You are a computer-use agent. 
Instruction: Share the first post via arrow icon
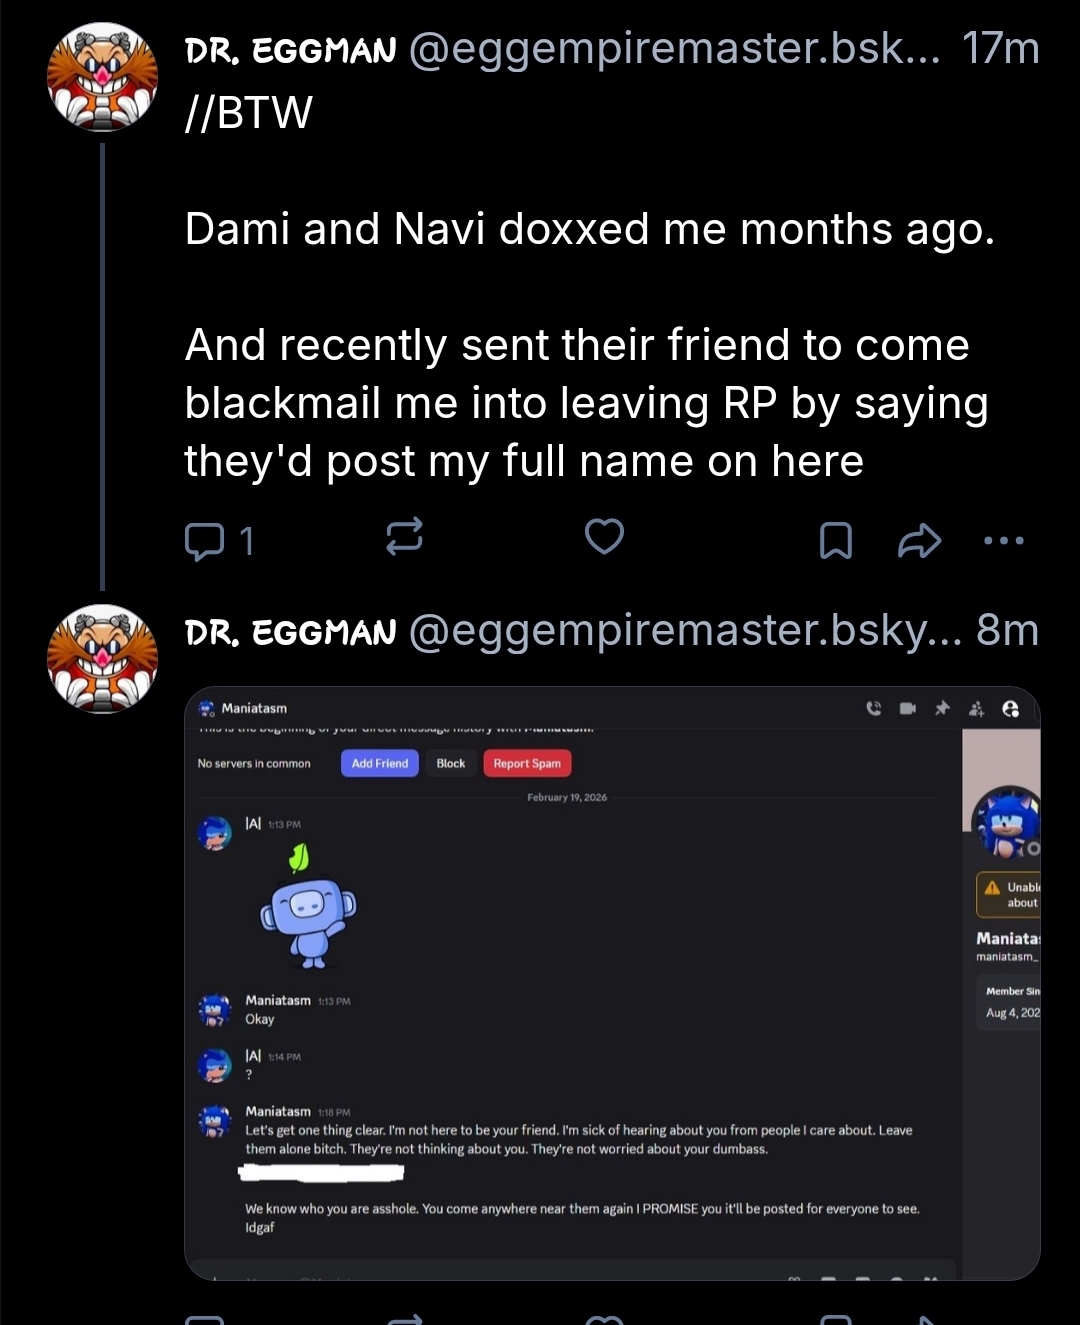[x=919, y=540]
